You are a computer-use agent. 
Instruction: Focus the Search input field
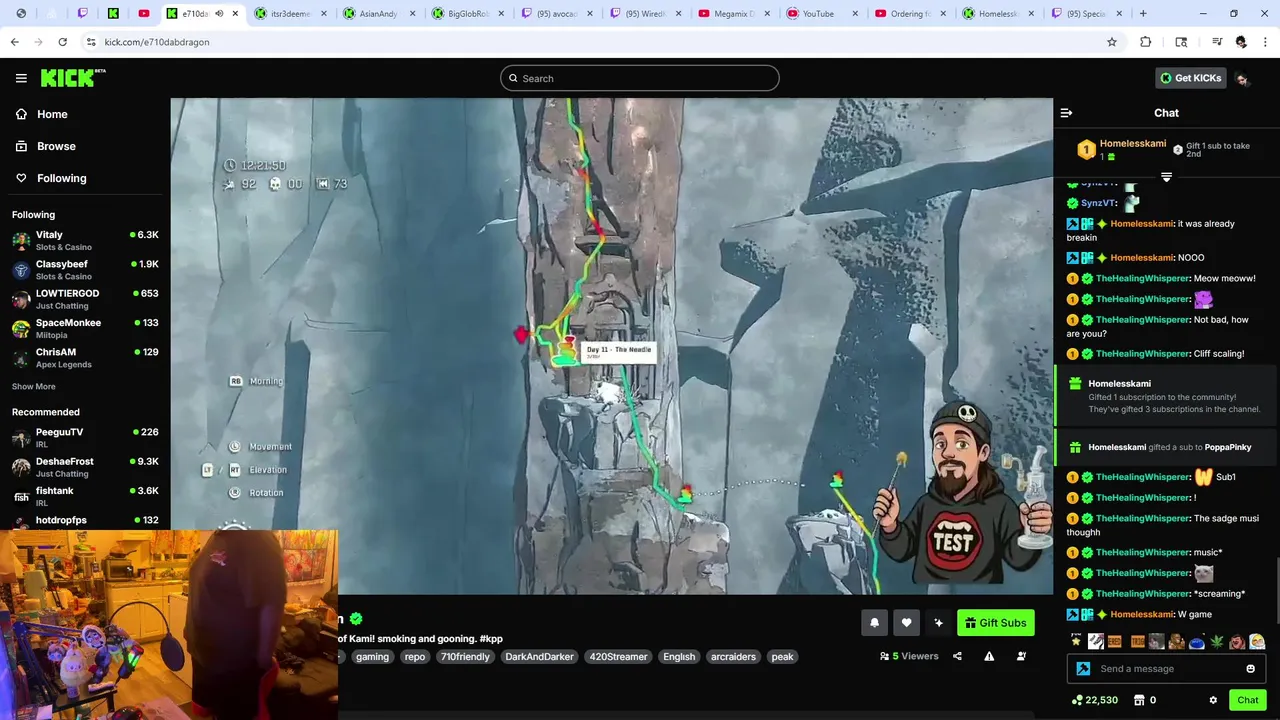tap(640, 78)
